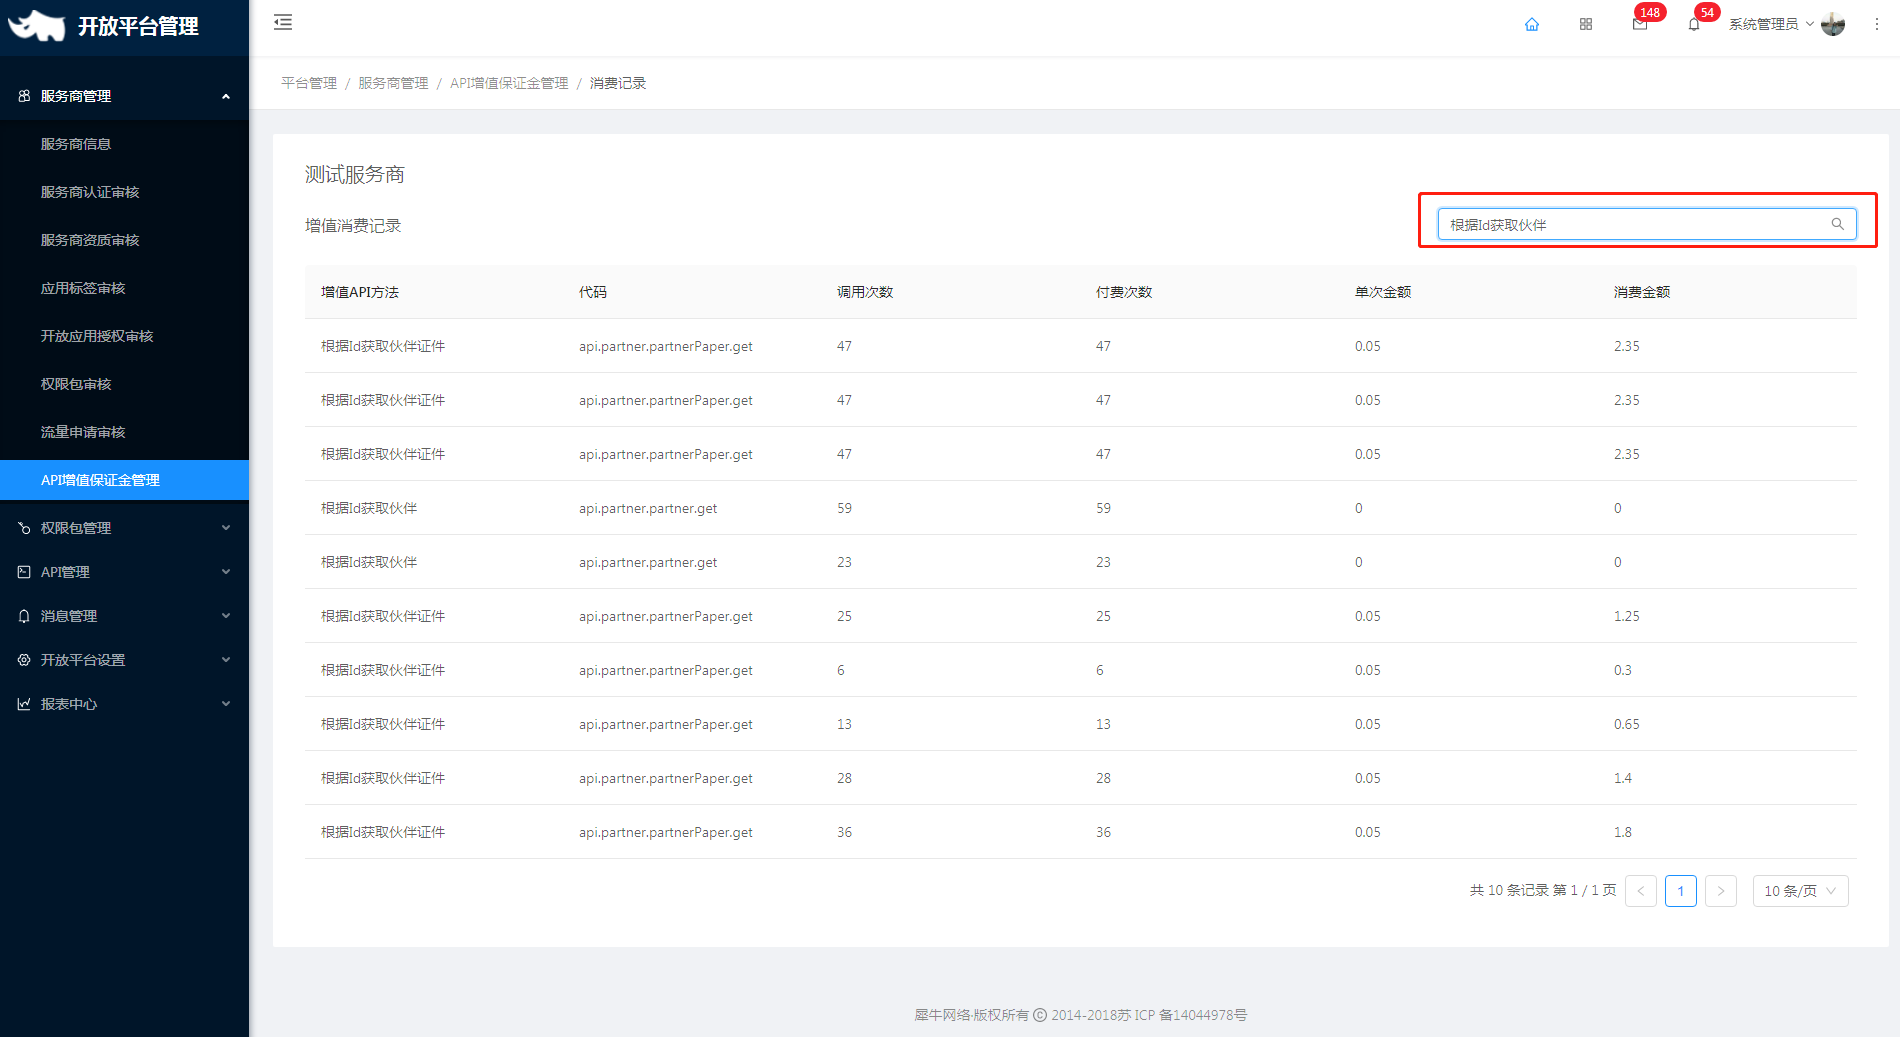Click the 增值API方法 column header

tap(360, 292)
